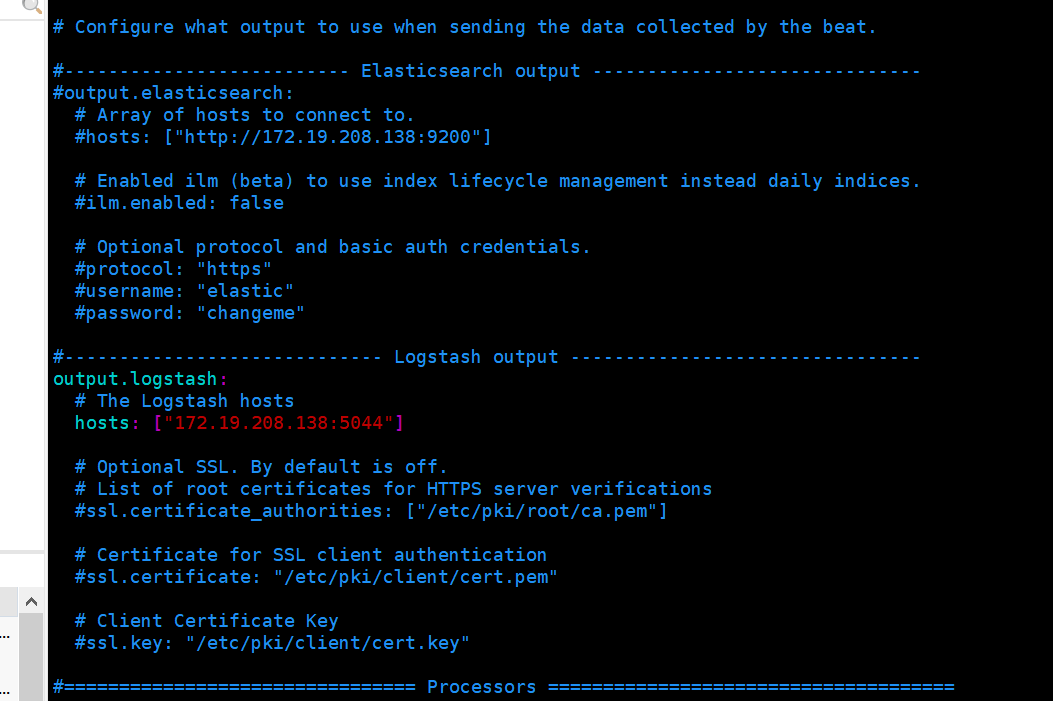Click the Processors section header
The image size is (1053, 701).
481,687
